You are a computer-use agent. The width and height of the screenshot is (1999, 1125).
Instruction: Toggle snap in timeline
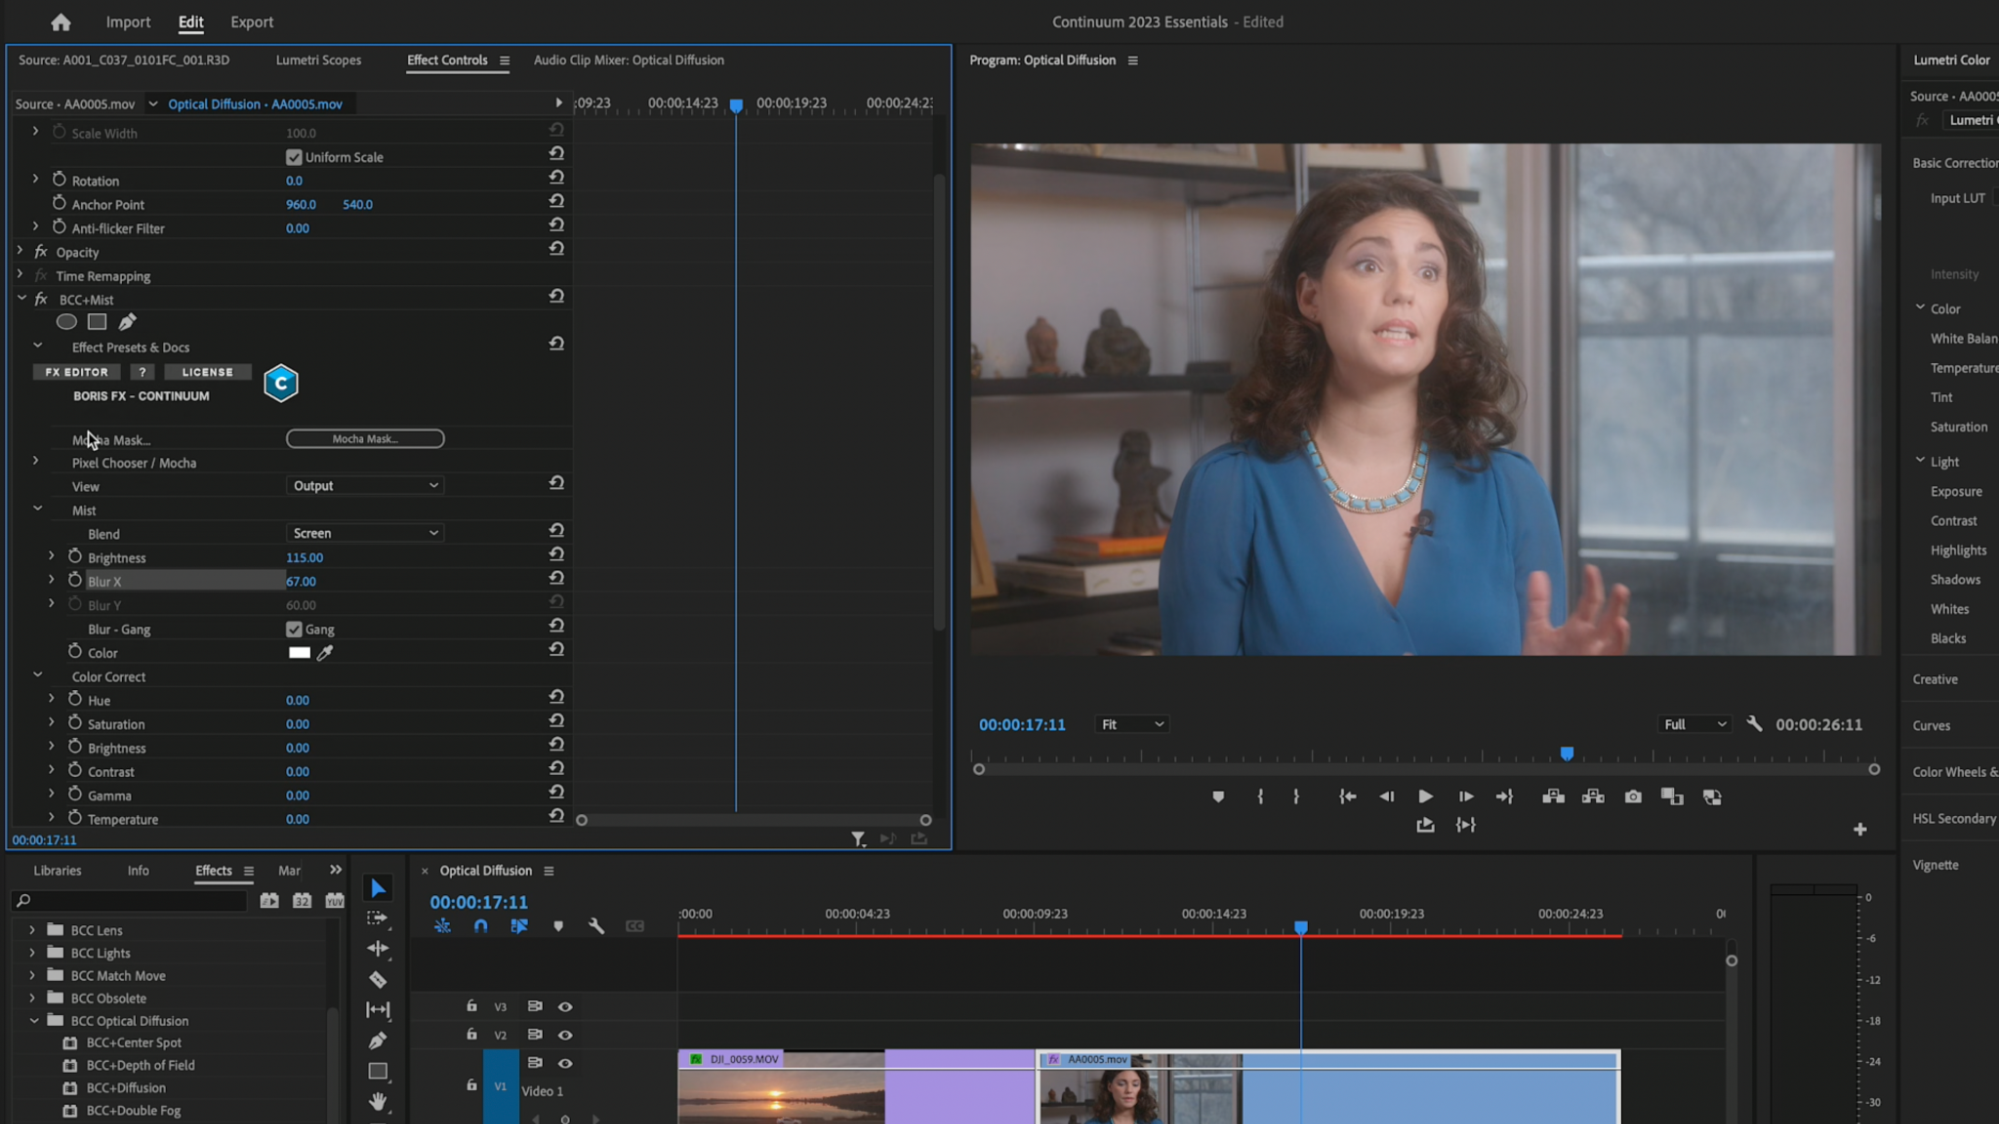(x=481, y=926)
